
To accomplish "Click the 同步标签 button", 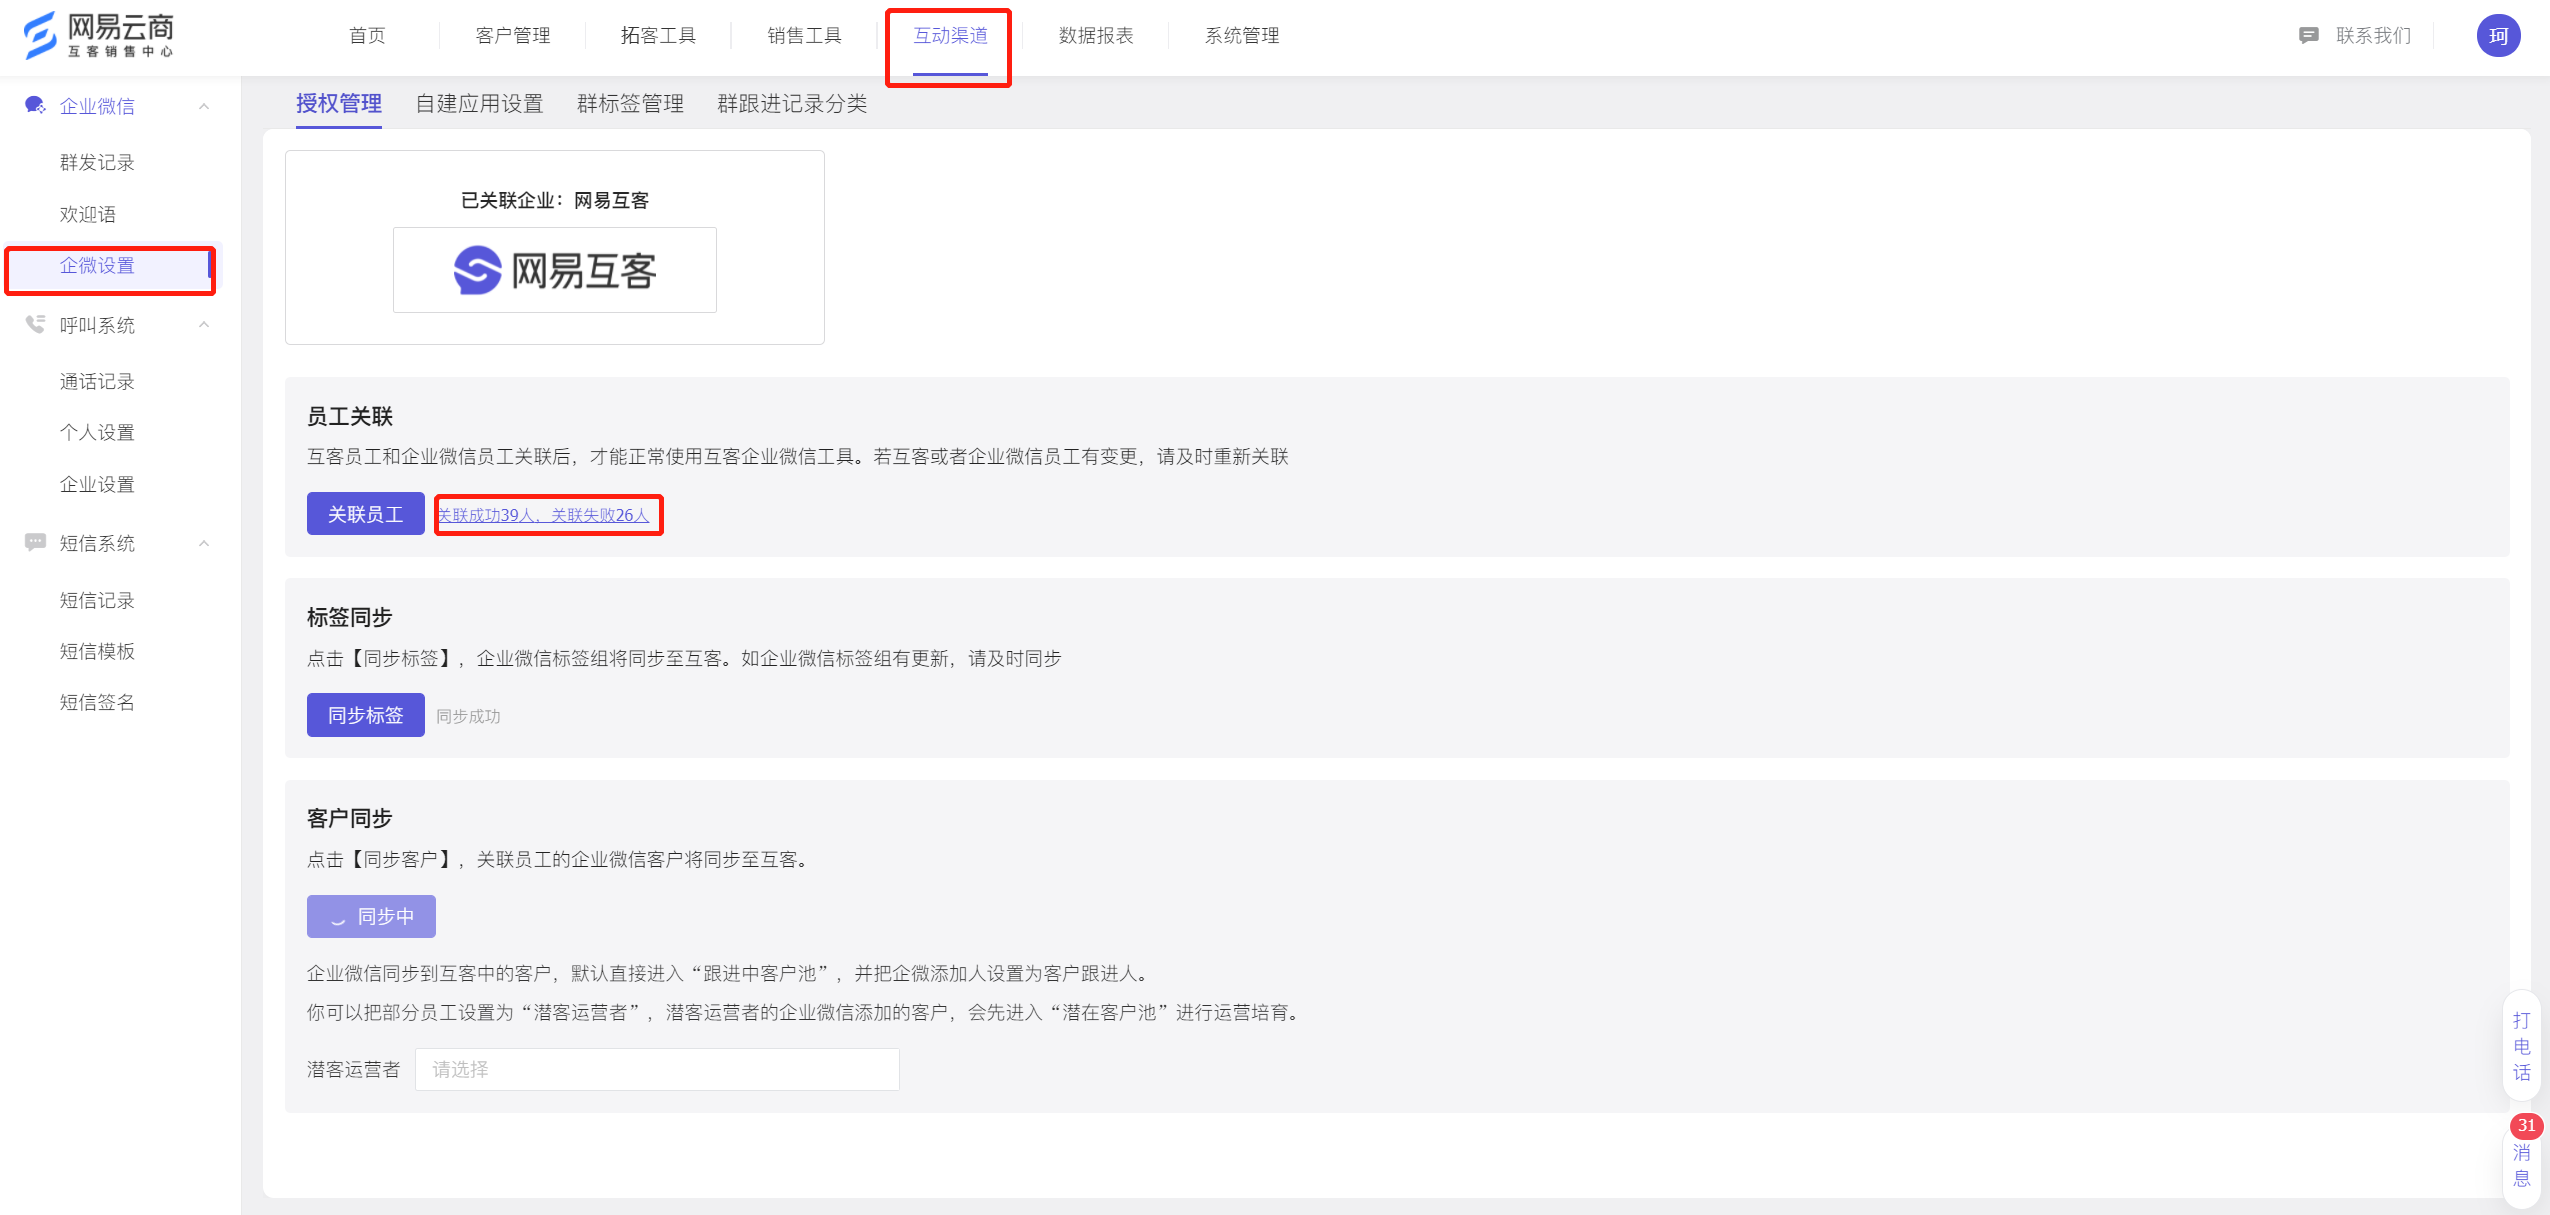I will [365, 715].
